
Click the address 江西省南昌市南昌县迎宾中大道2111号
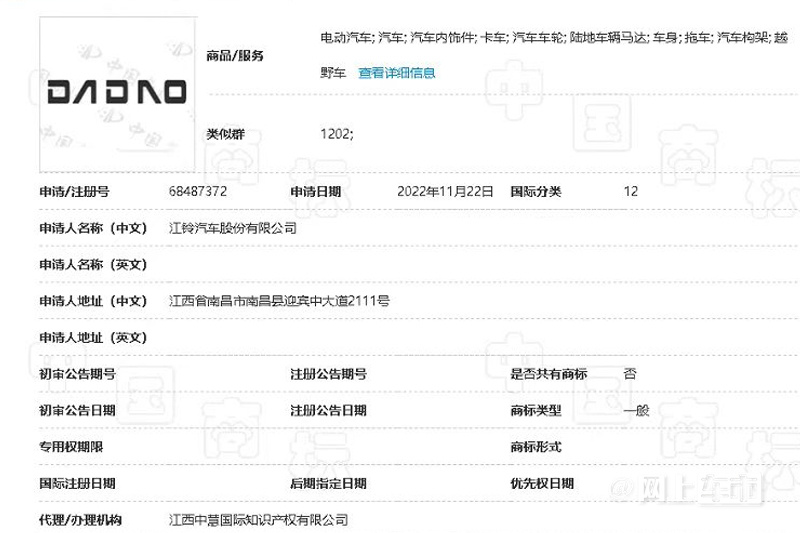click(x=279, y=301)
